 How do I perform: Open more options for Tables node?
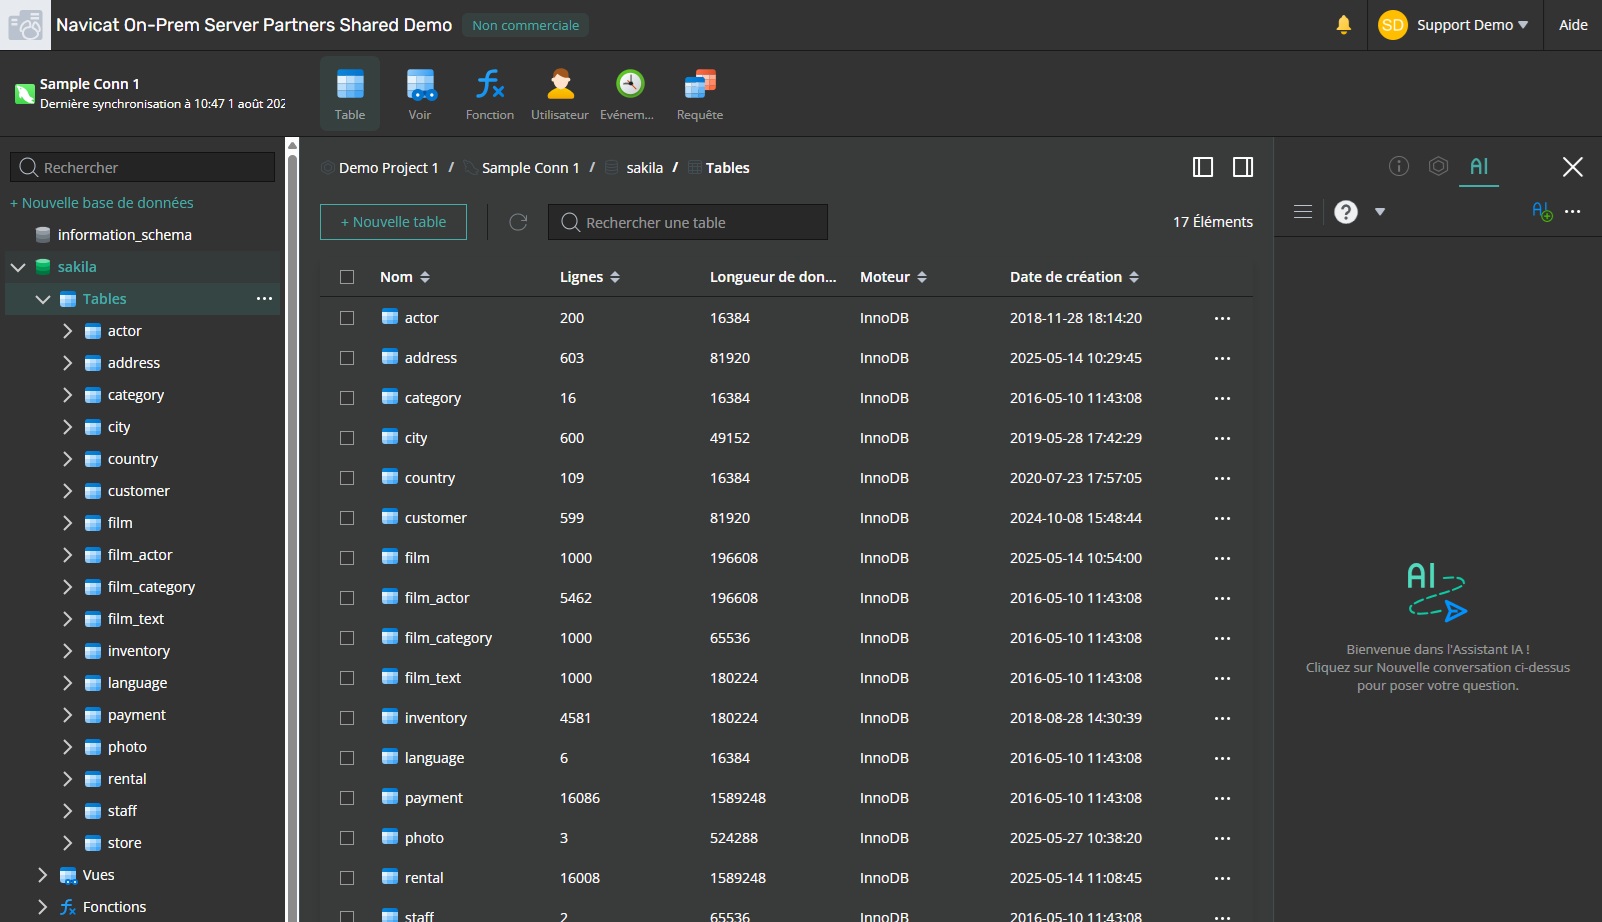click(x=264, y=299)
